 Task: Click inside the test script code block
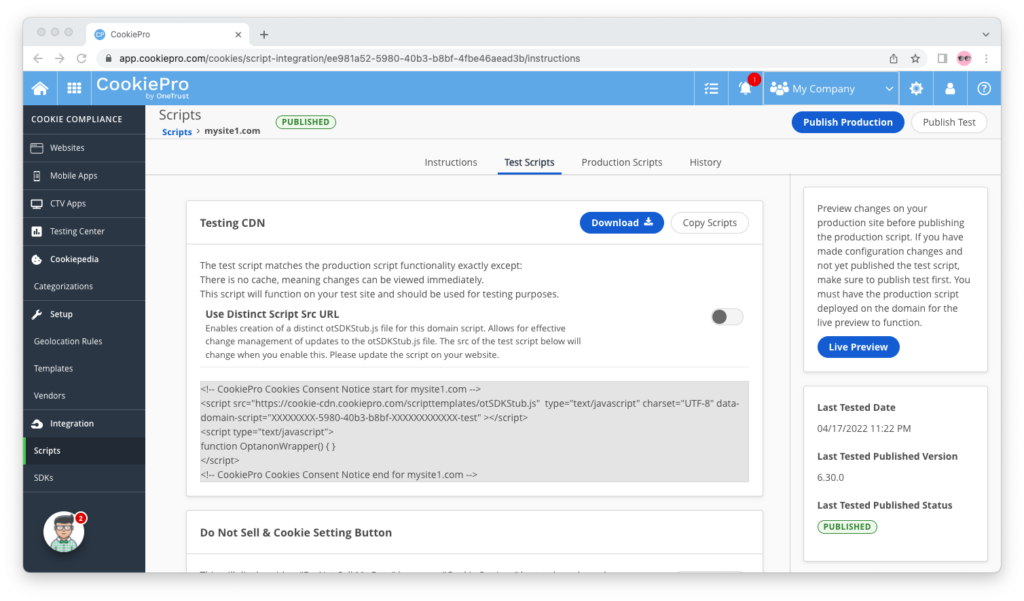click(474, 432)
